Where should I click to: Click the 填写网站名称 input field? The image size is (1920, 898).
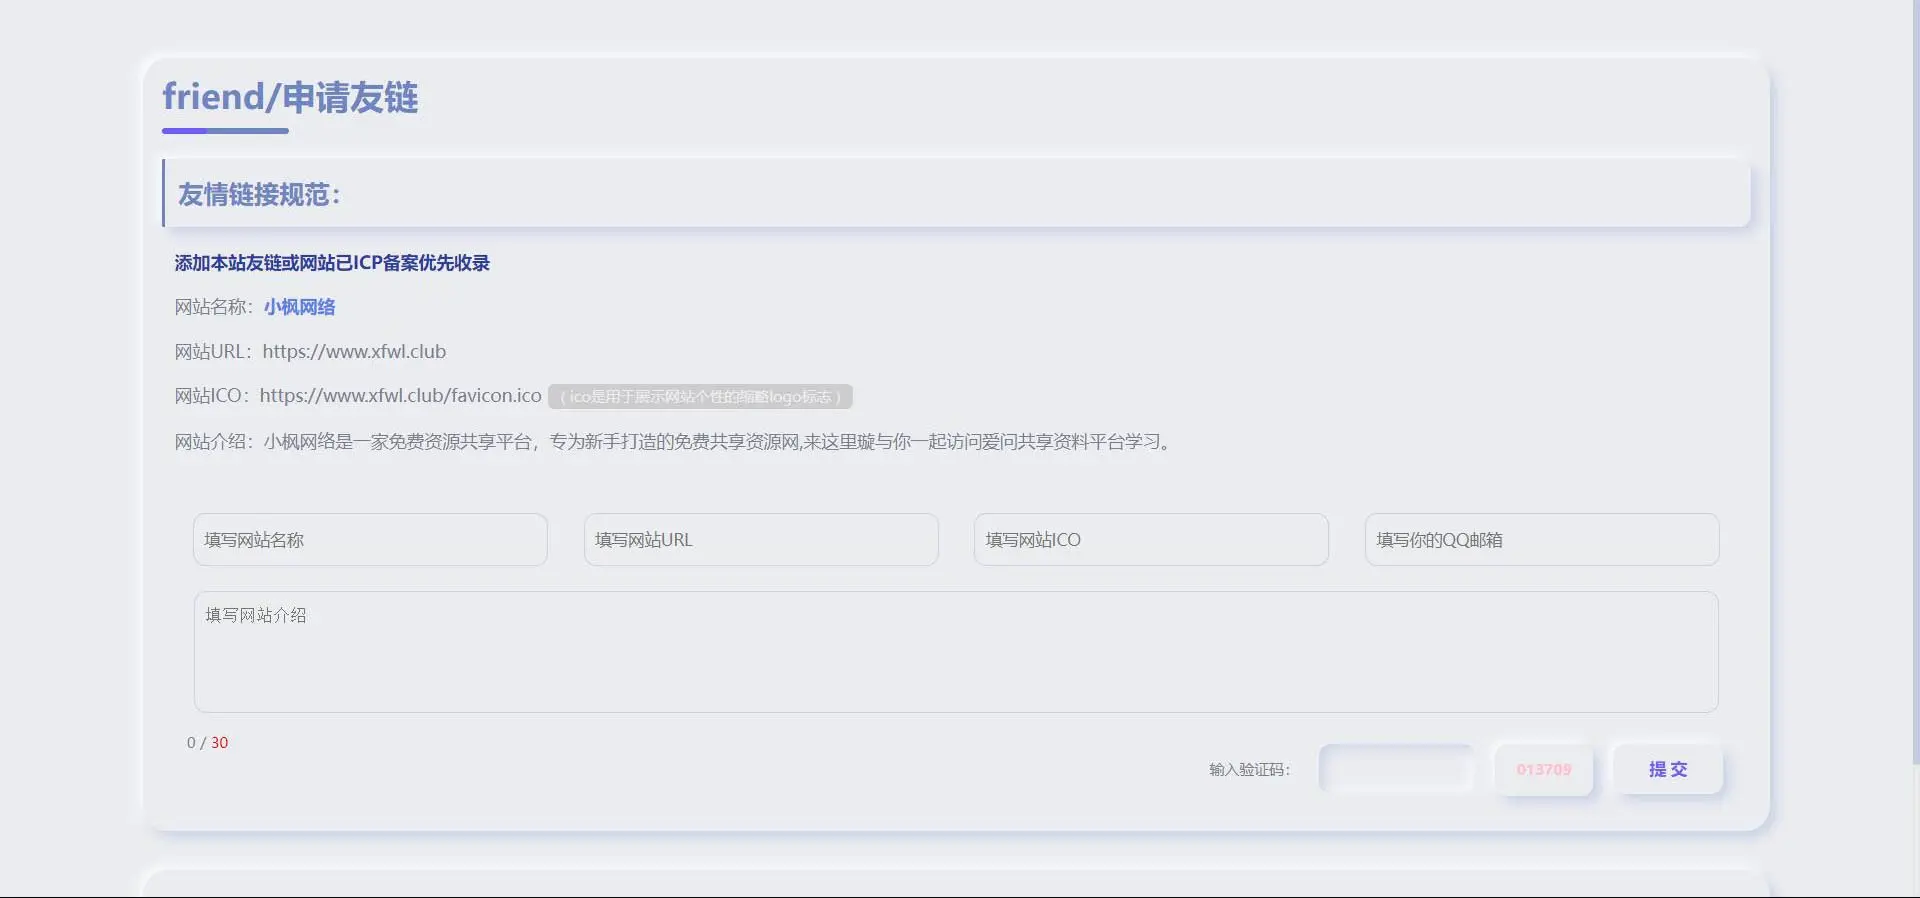(x=370, y=540)
